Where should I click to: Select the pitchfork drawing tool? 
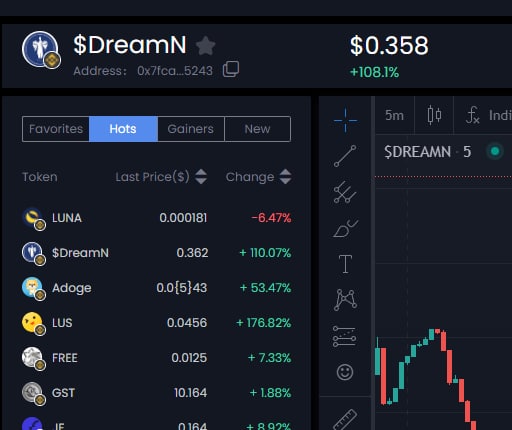[345, 192]
